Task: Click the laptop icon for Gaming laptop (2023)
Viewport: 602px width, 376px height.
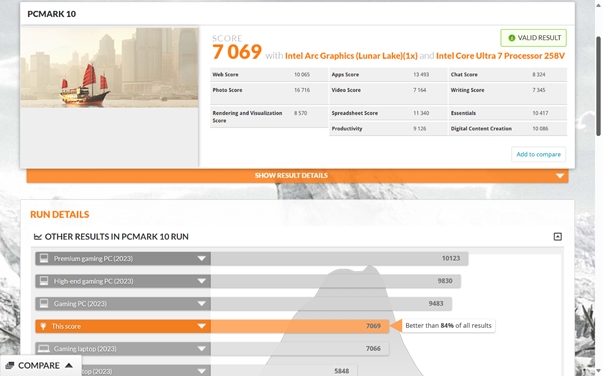Action: pos(44,349)
